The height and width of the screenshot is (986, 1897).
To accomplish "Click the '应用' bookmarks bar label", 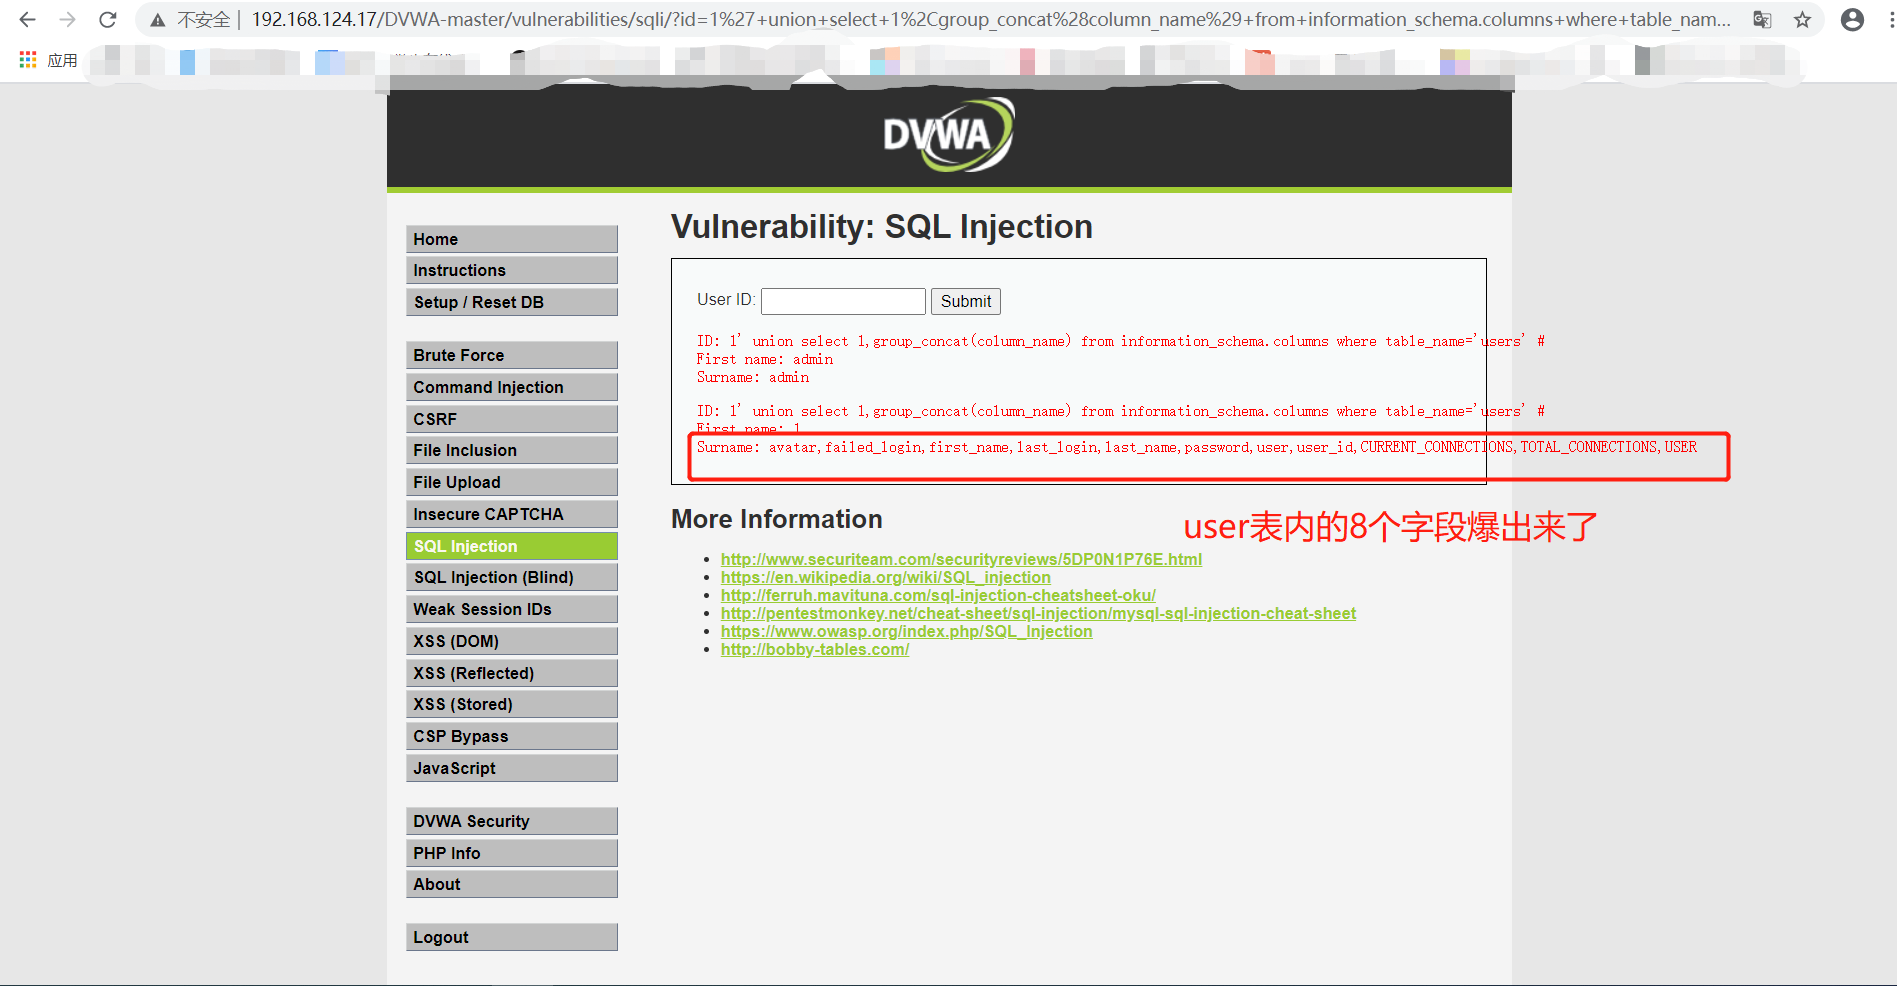I will 62,60.
